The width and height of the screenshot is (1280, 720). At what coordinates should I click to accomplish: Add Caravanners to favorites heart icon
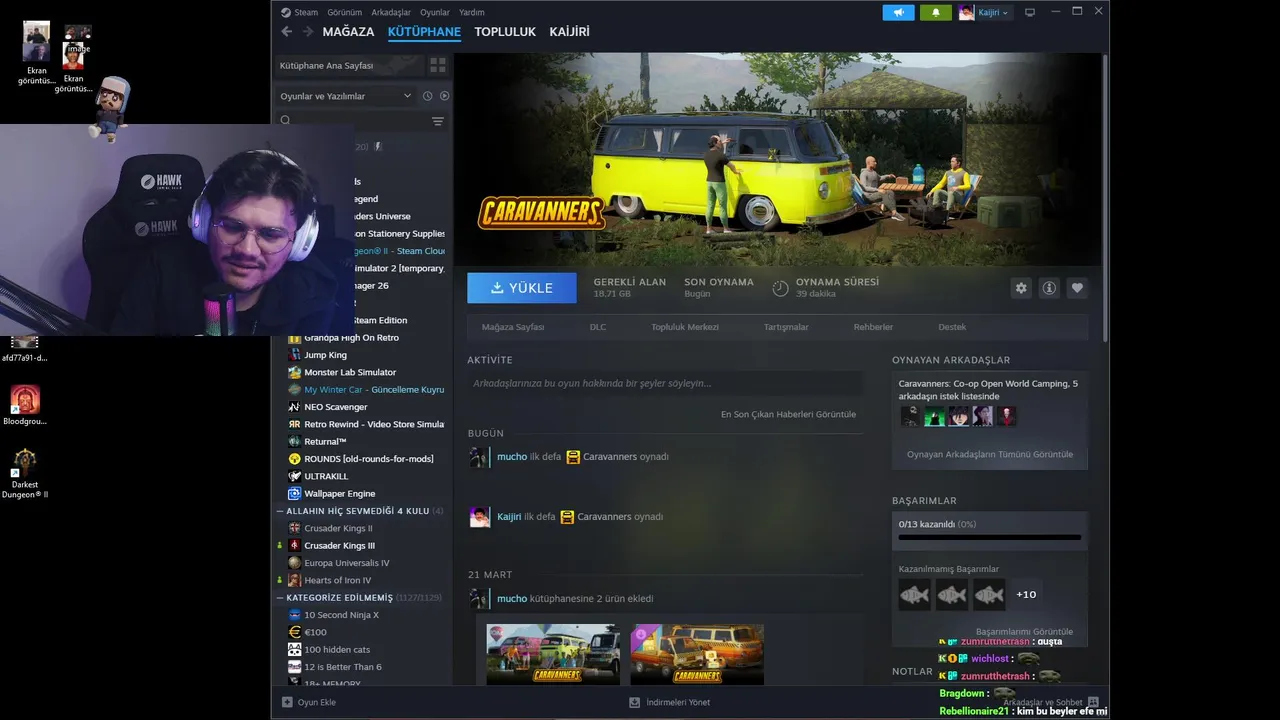click(1077, 288)
